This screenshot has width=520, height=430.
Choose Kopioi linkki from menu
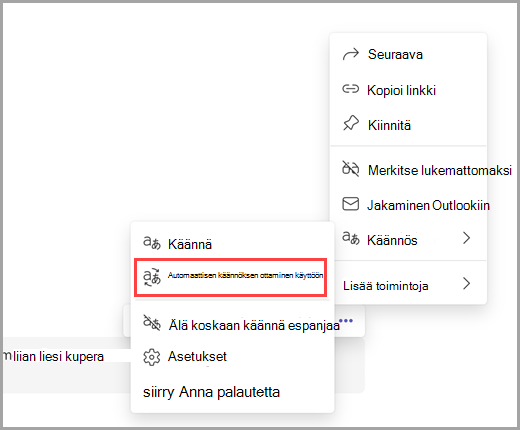coord(408,90)
